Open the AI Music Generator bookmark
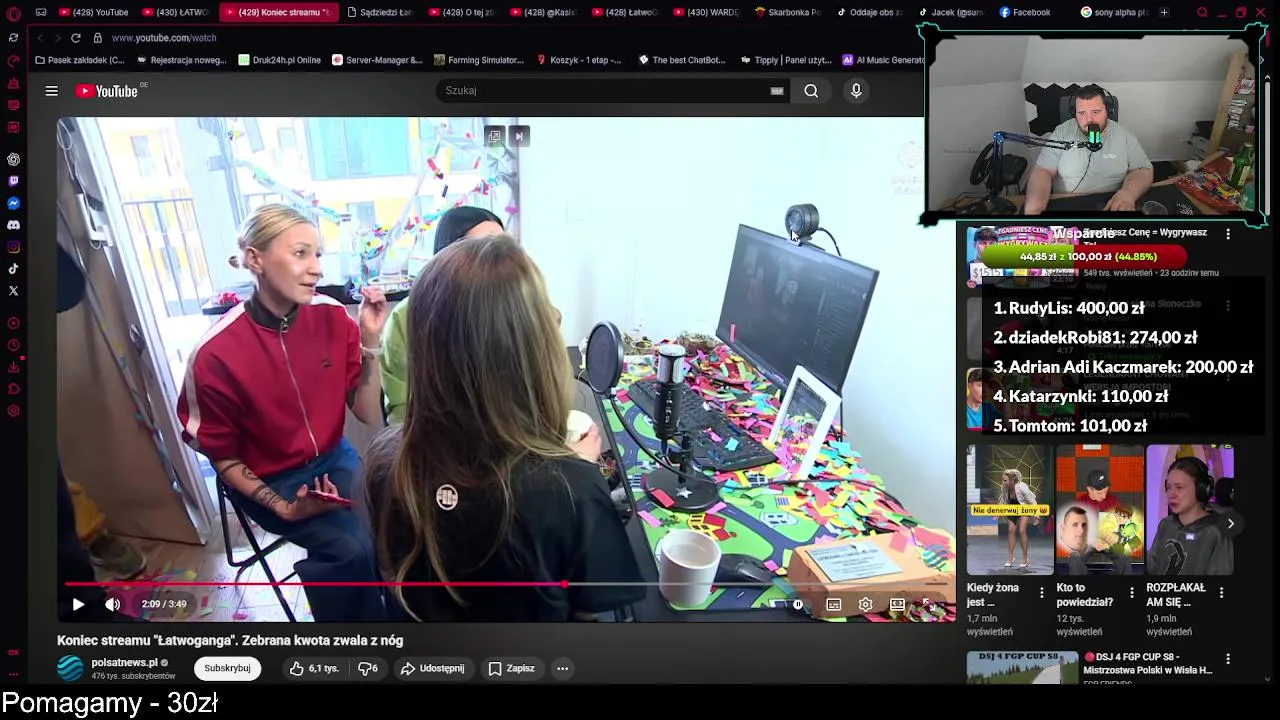Viewport: 1280px width, 720px height. pyautogui.click(x=885, y=60)
